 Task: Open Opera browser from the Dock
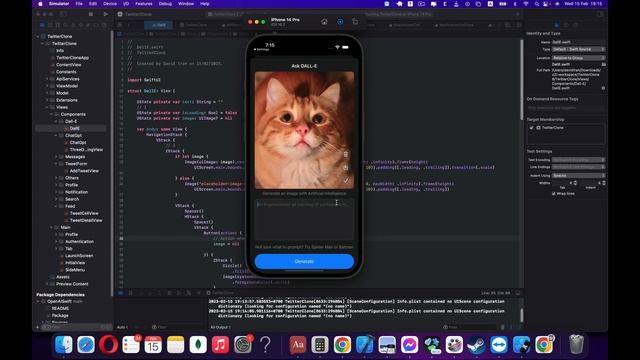pos(109,344)
